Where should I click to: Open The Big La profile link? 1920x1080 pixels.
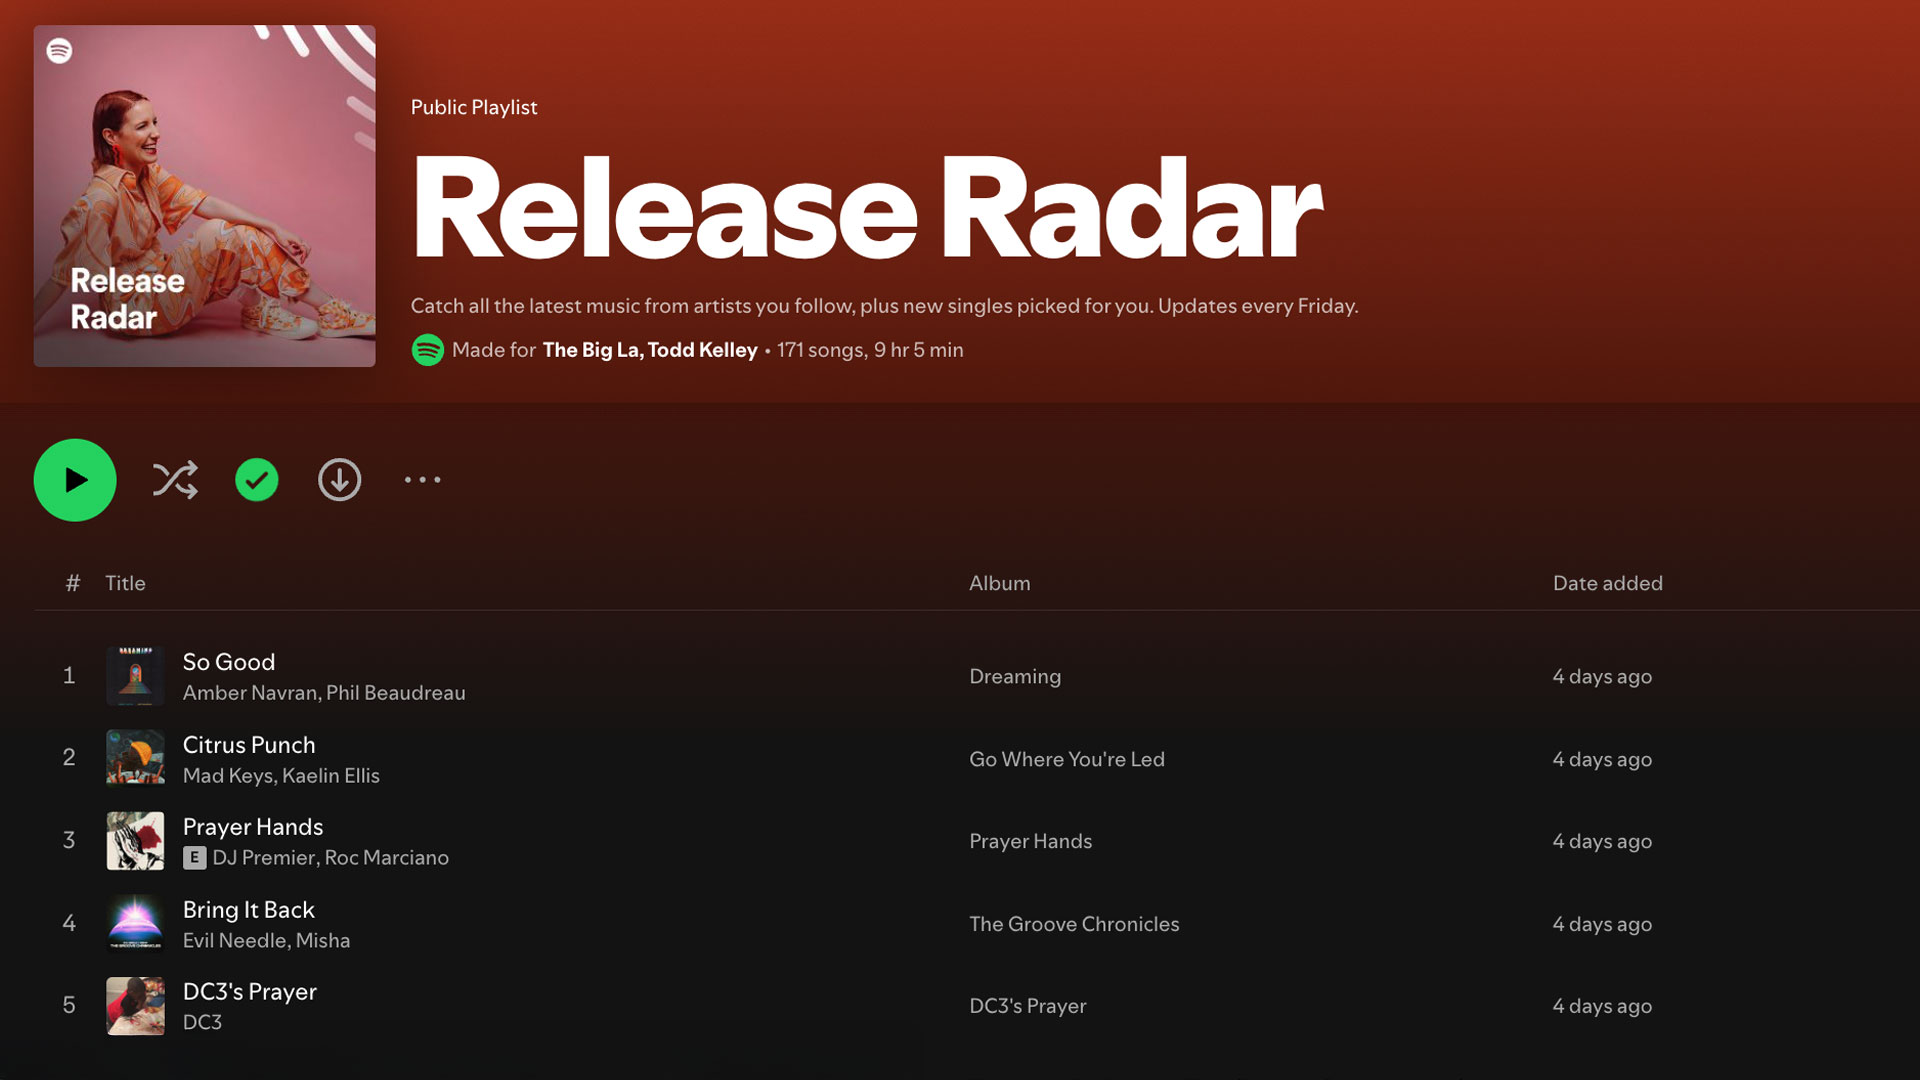591,350
